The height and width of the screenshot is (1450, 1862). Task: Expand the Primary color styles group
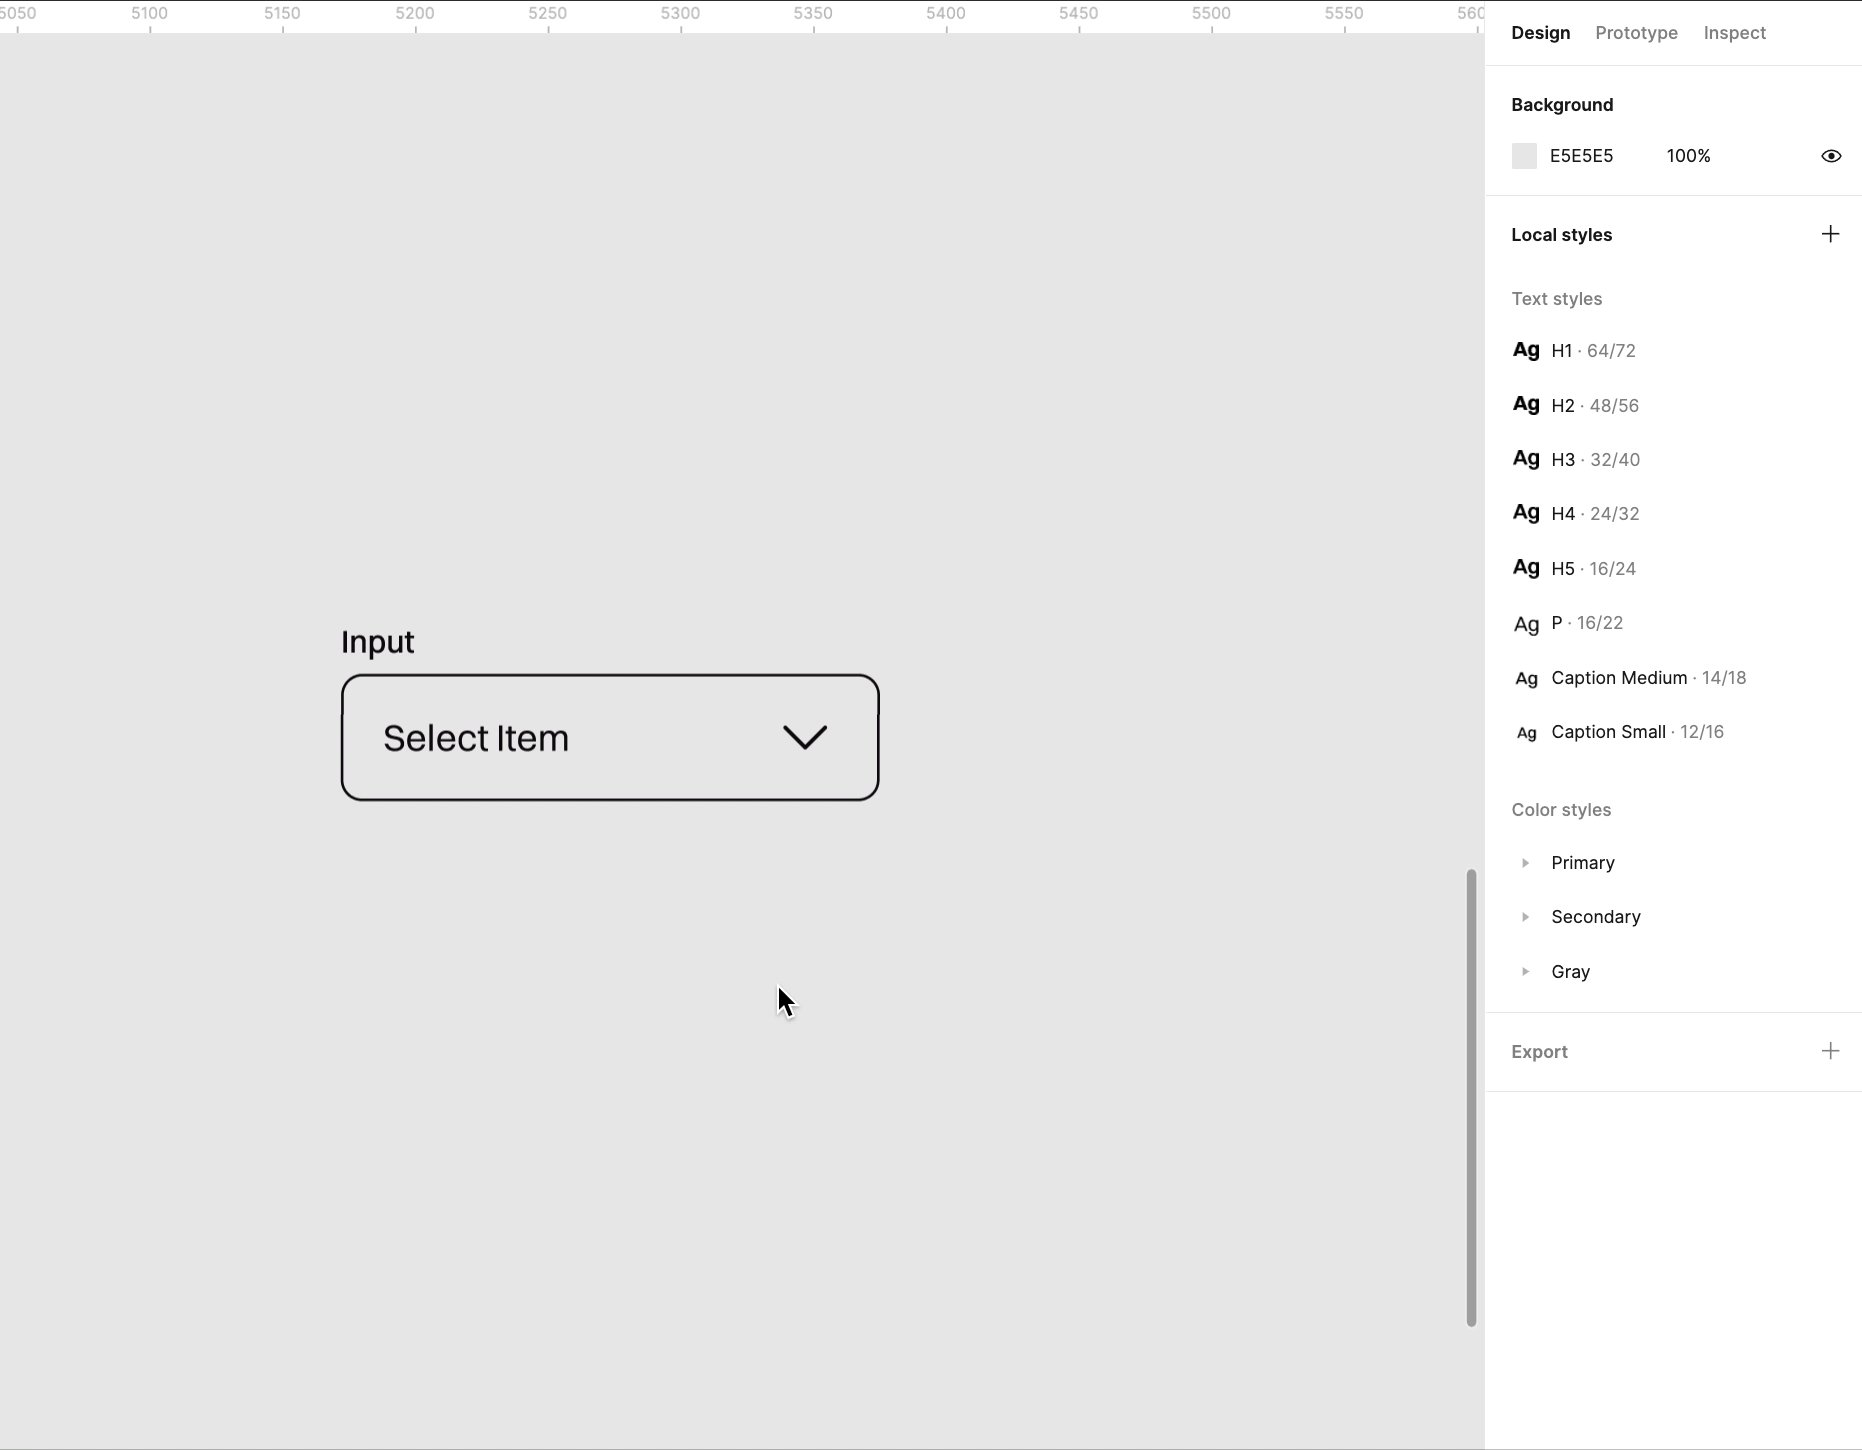[x=1525, y=863]
